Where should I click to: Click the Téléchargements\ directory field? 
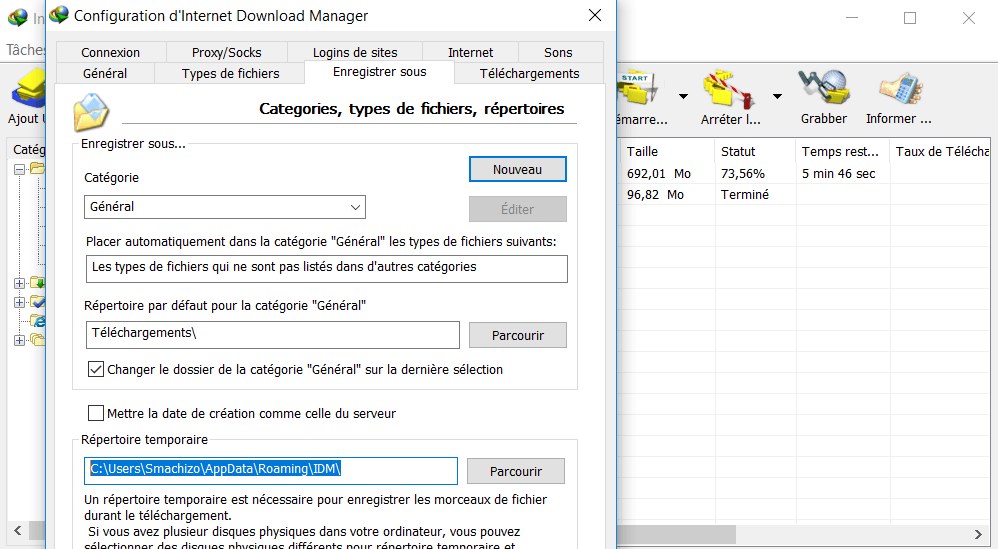point(272,335)
